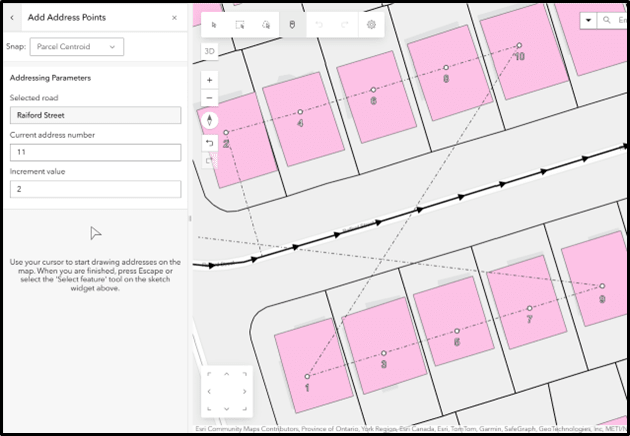
Task: Click address point 9 on the map
Action: 602,286
